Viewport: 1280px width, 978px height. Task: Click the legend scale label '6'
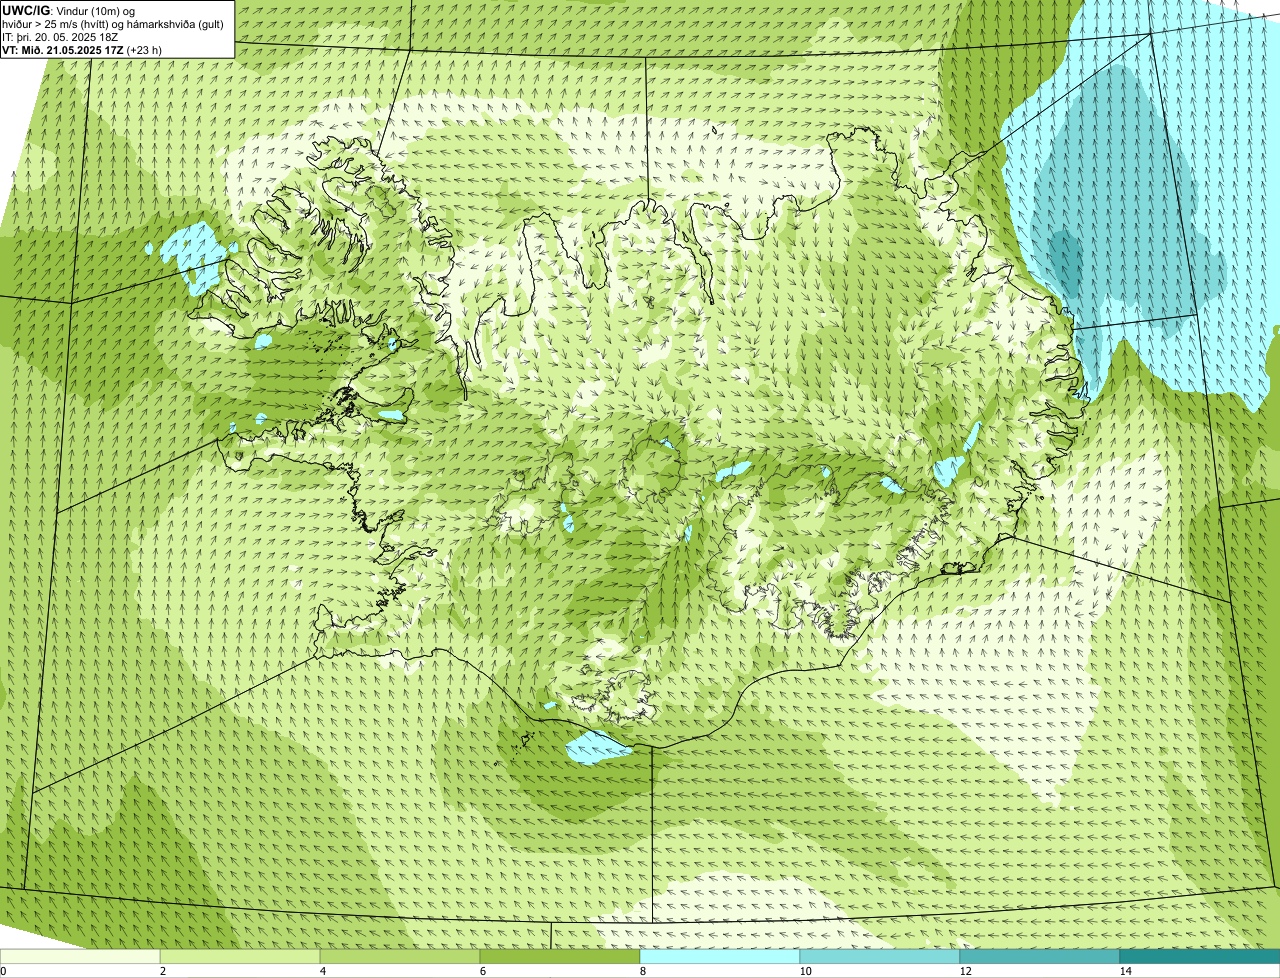(482, 971)
